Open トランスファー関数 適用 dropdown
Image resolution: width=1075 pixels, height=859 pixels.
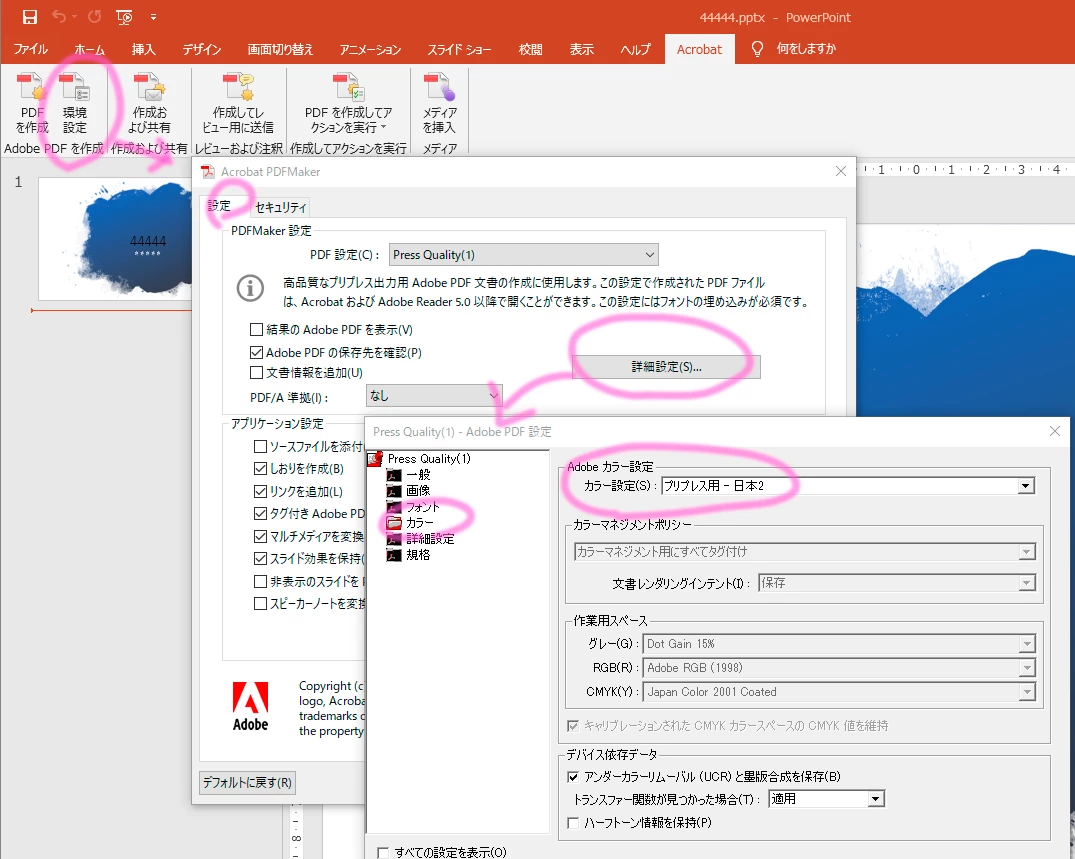tap(826, 799)
